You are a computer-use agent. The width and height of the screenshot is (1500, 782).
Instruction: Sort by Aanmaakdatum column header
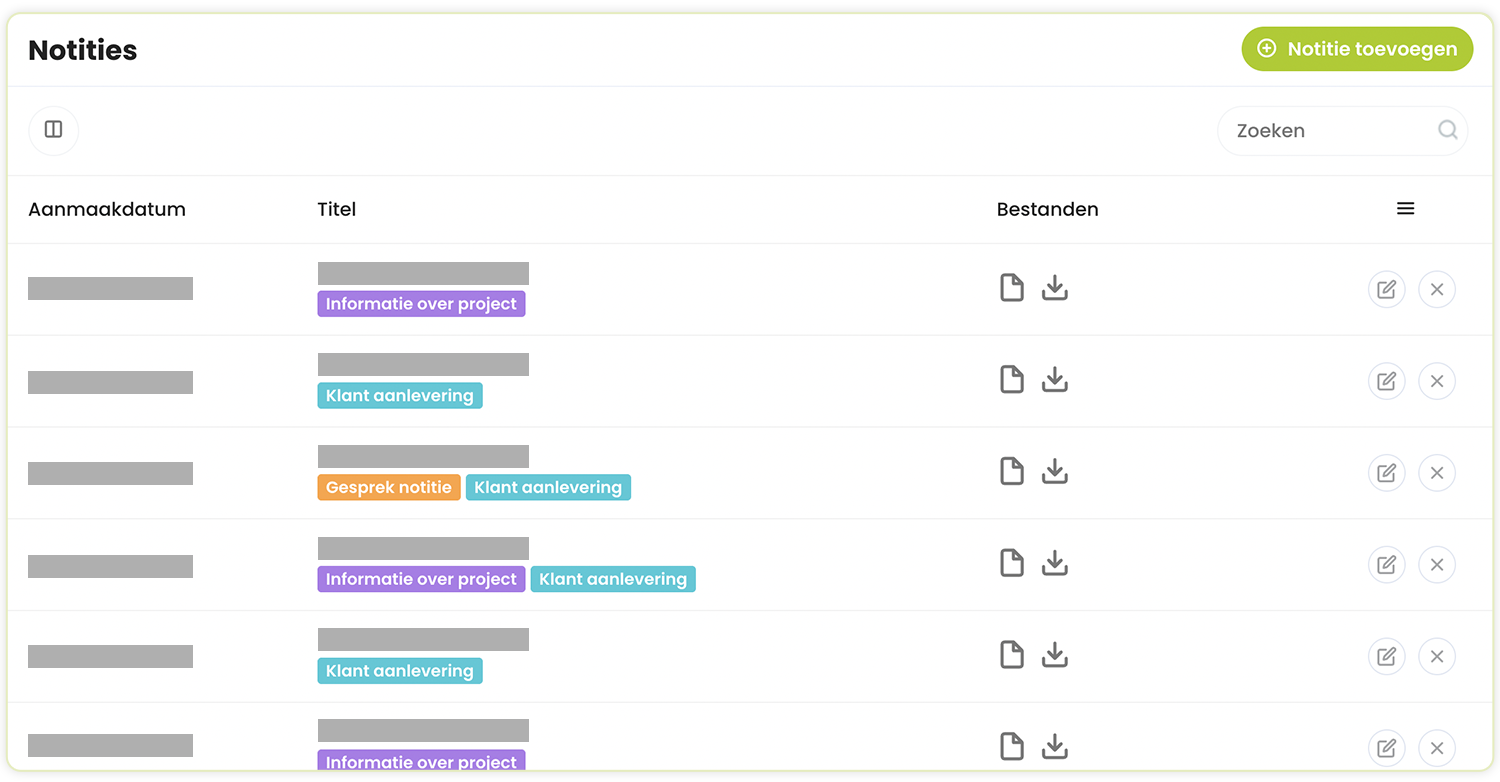click(107, 210)
